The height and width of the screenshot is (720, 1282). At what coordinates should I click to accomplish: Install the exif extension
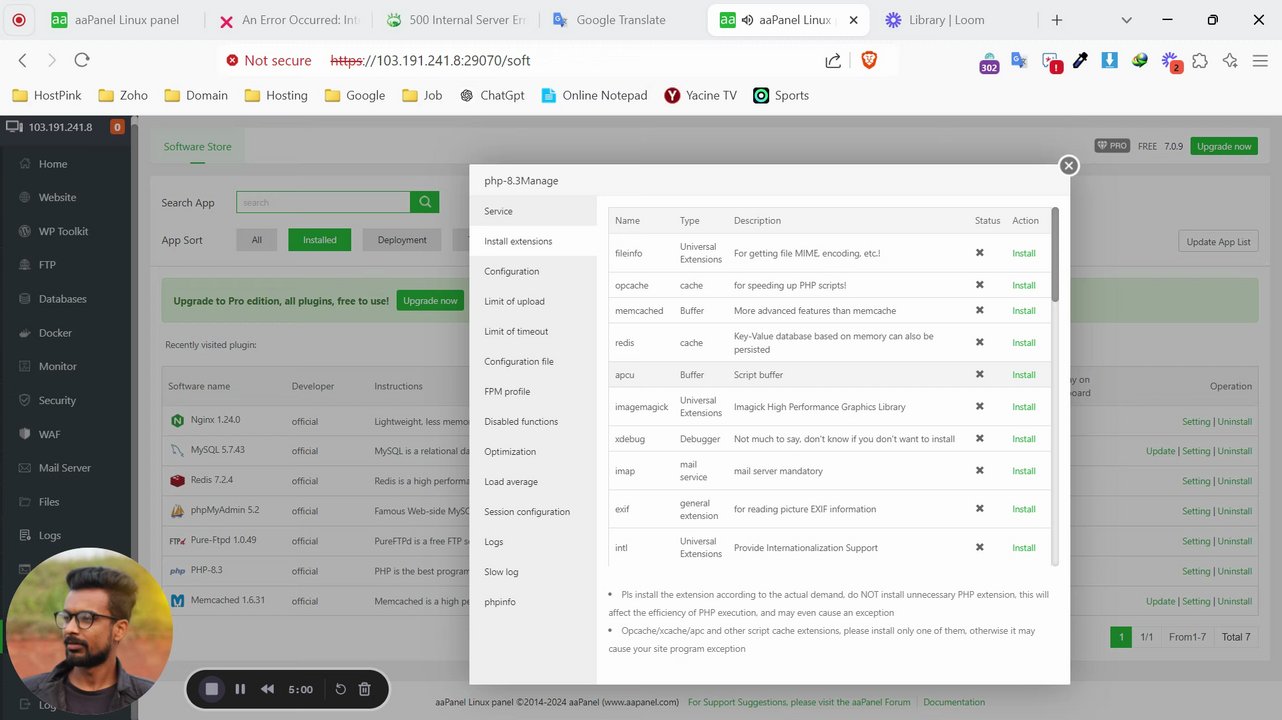tap(1023, 509)
